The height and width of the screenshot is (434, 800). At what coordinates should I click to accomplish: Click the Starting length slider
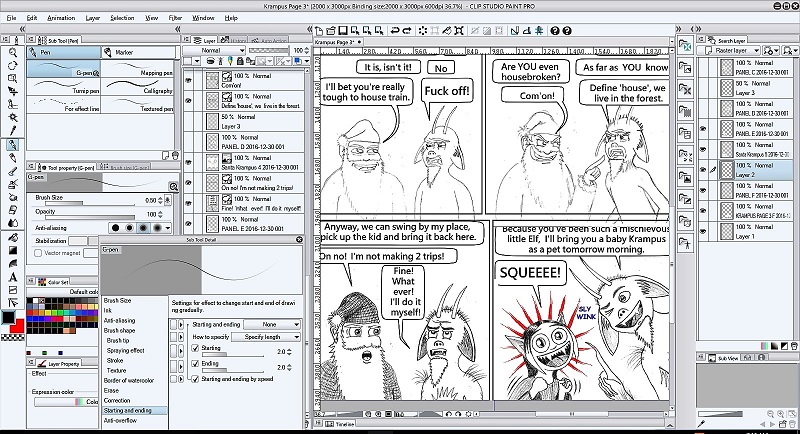232,355
